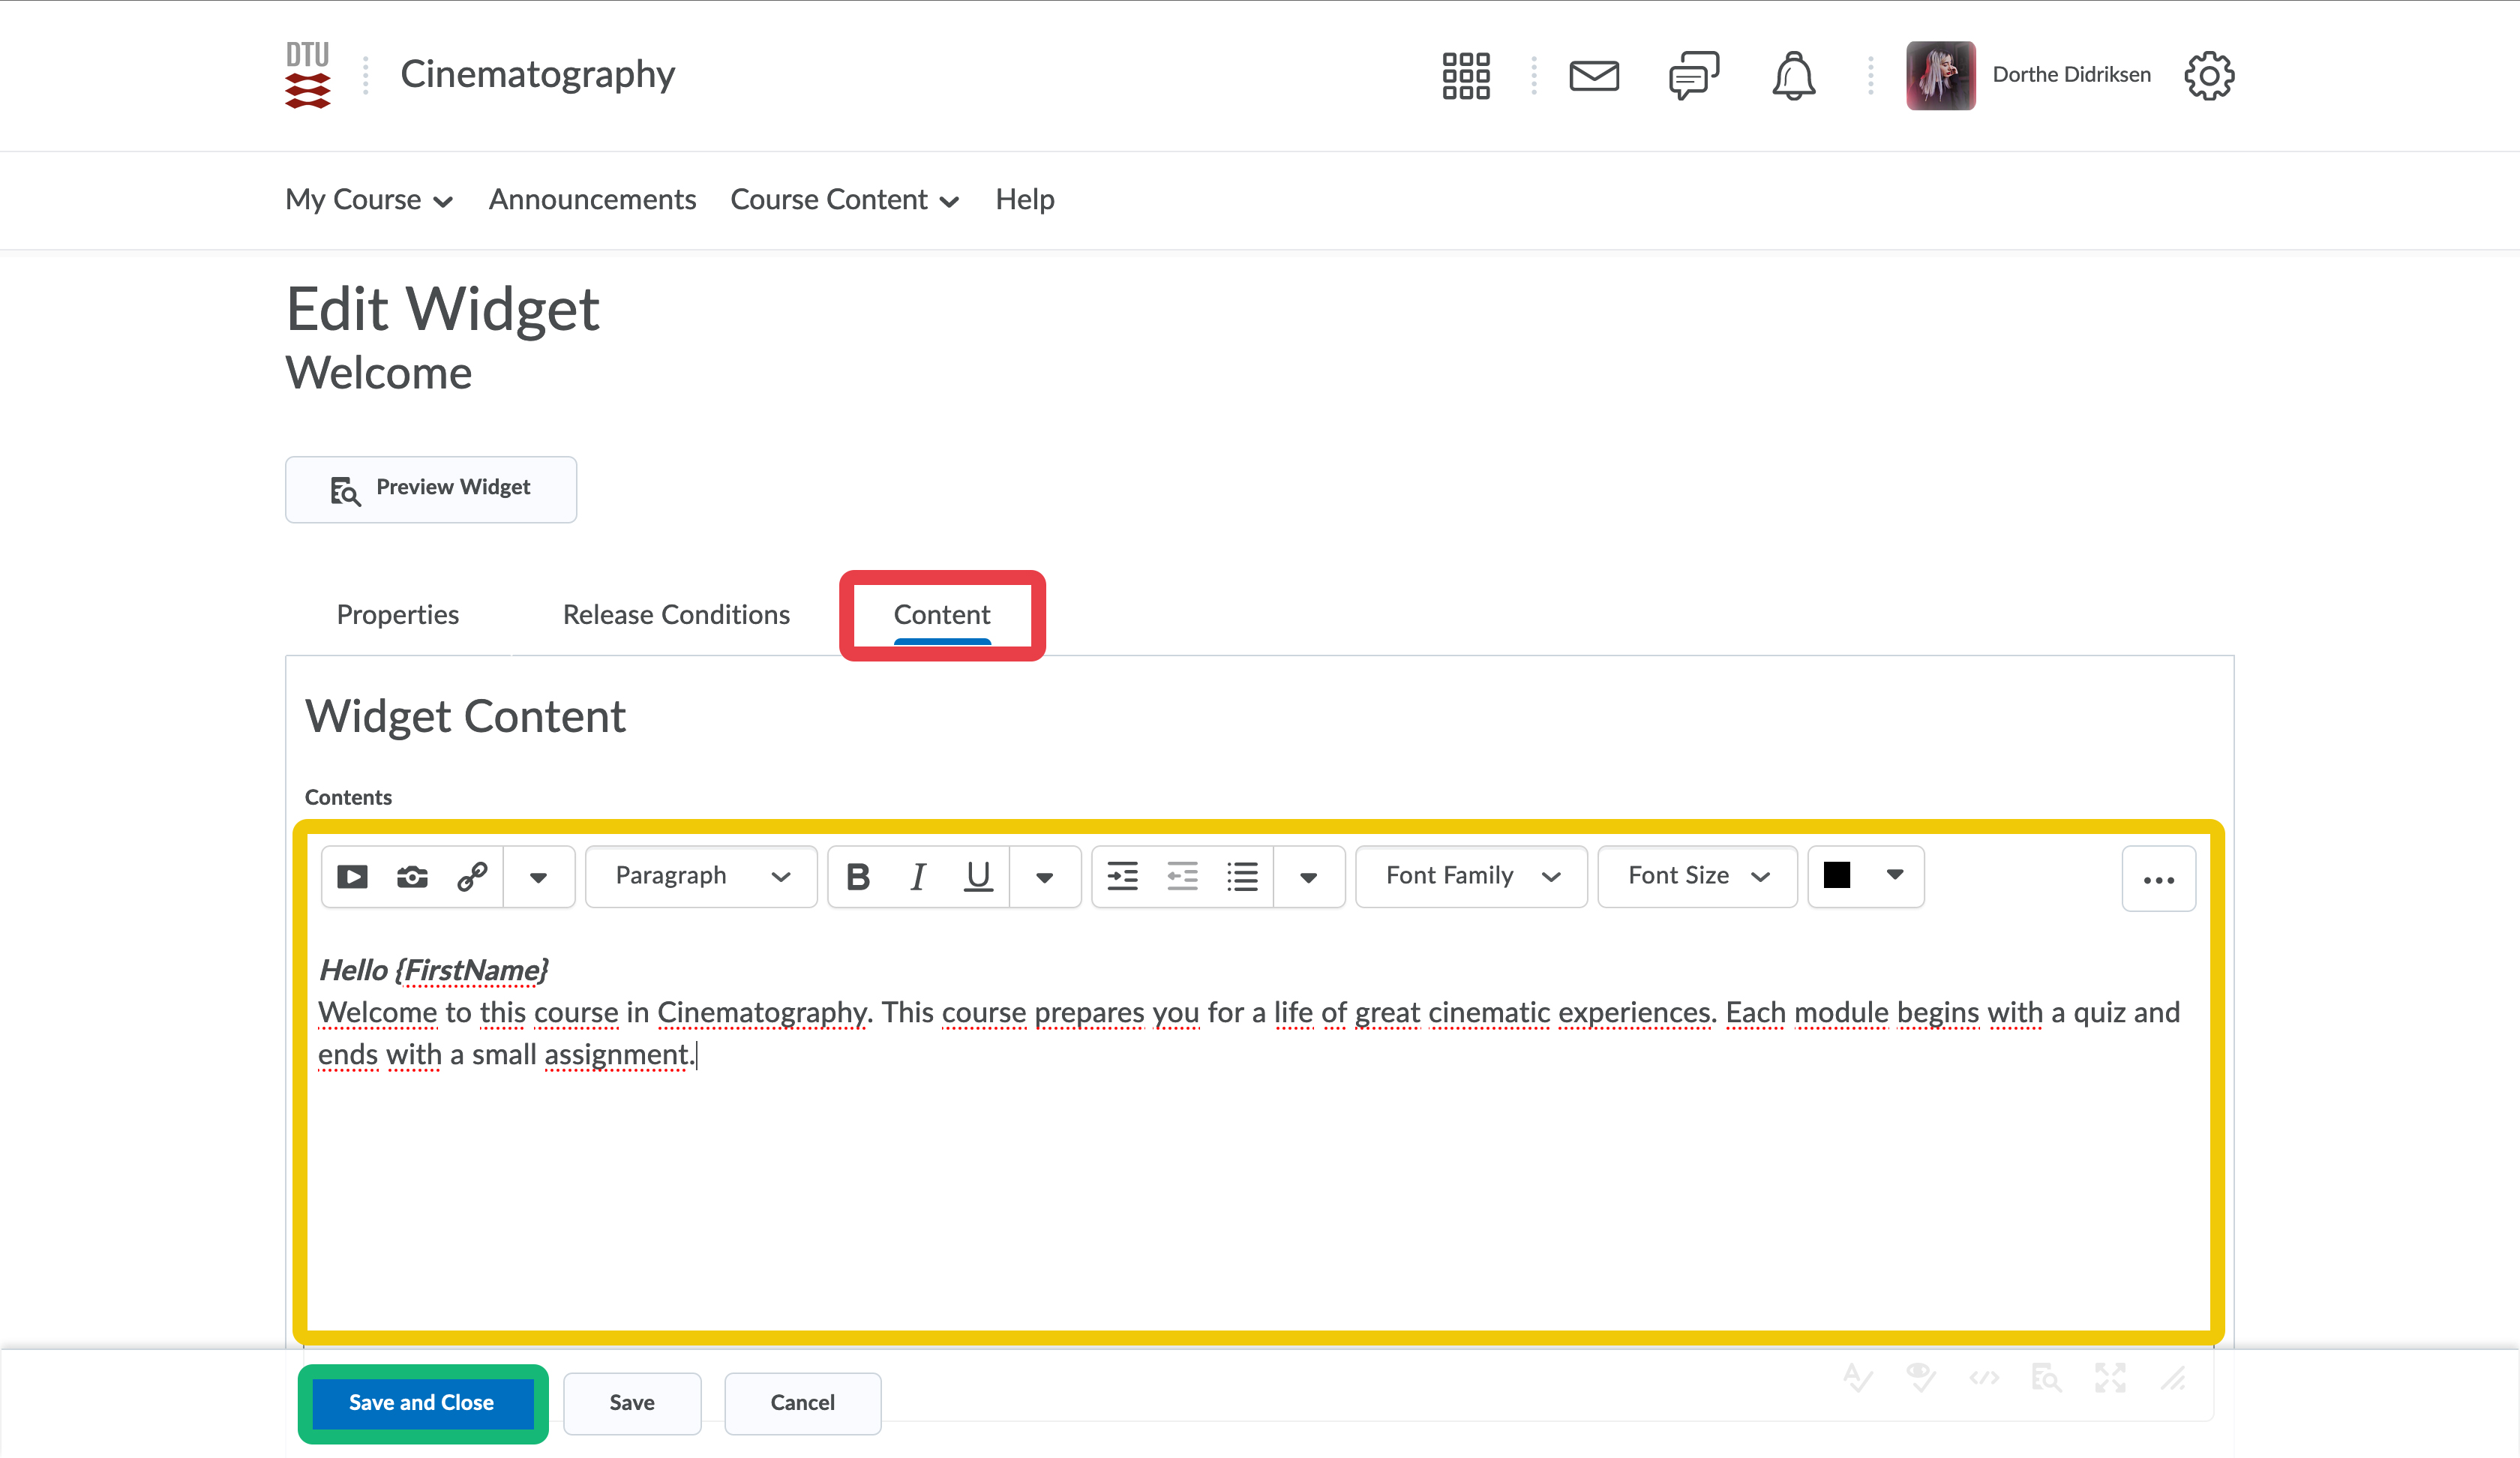The image size is (2520, 1458).
Task: Click the Save and Close button
Action: (421, 1402)
